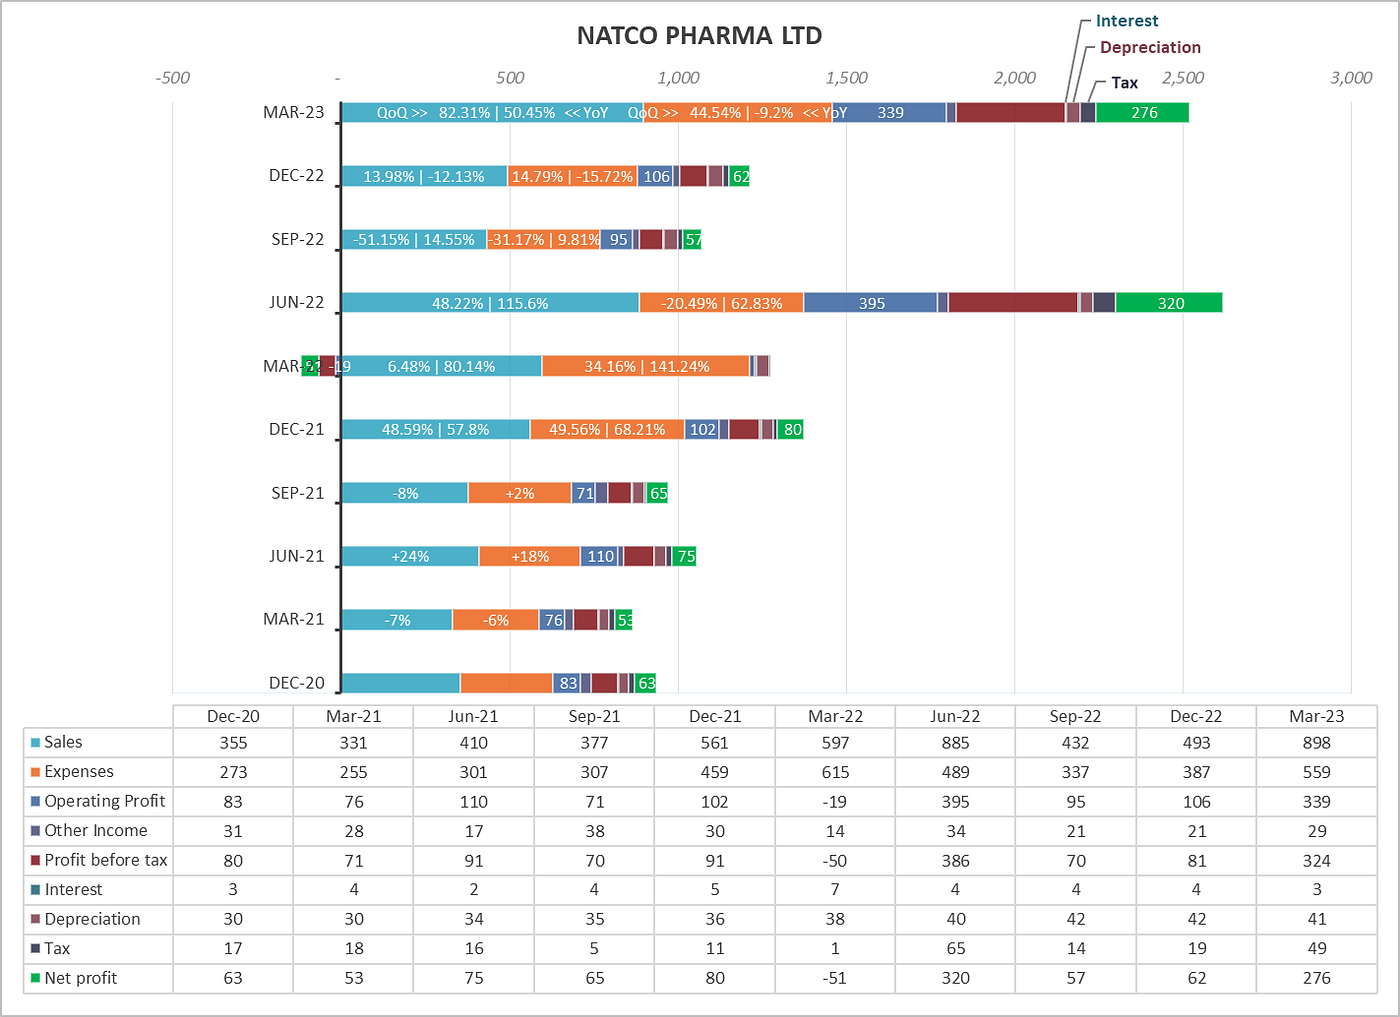Click the Mar-22 Profit before tax cell showing -50

835,860
